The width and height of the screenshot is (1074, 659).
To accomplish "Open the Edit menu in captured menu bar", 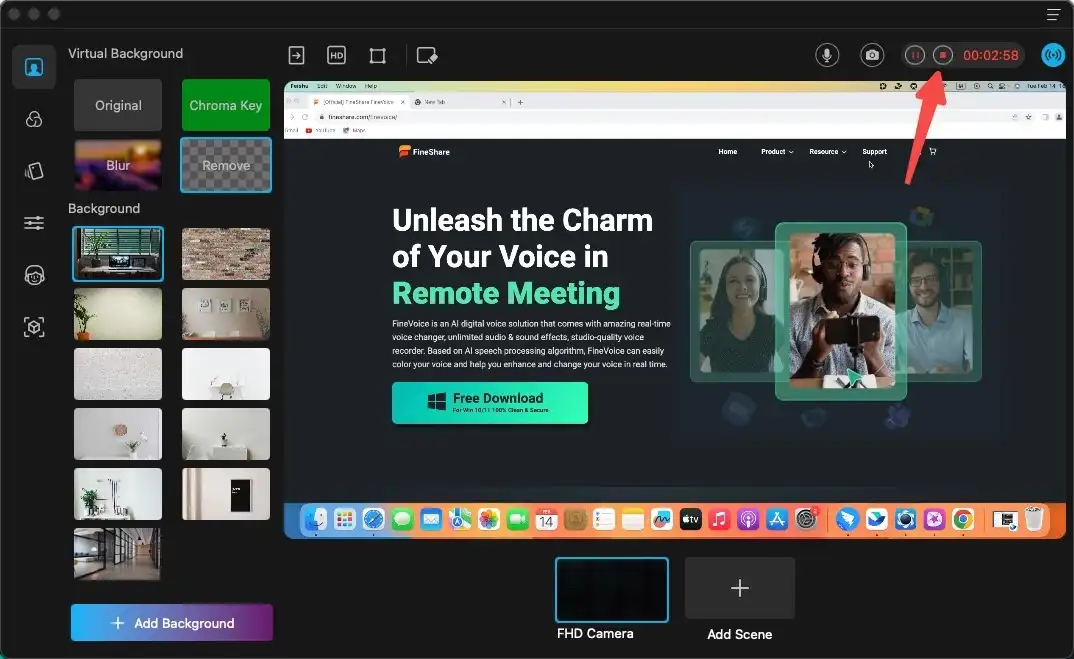I will coord(322,86).
